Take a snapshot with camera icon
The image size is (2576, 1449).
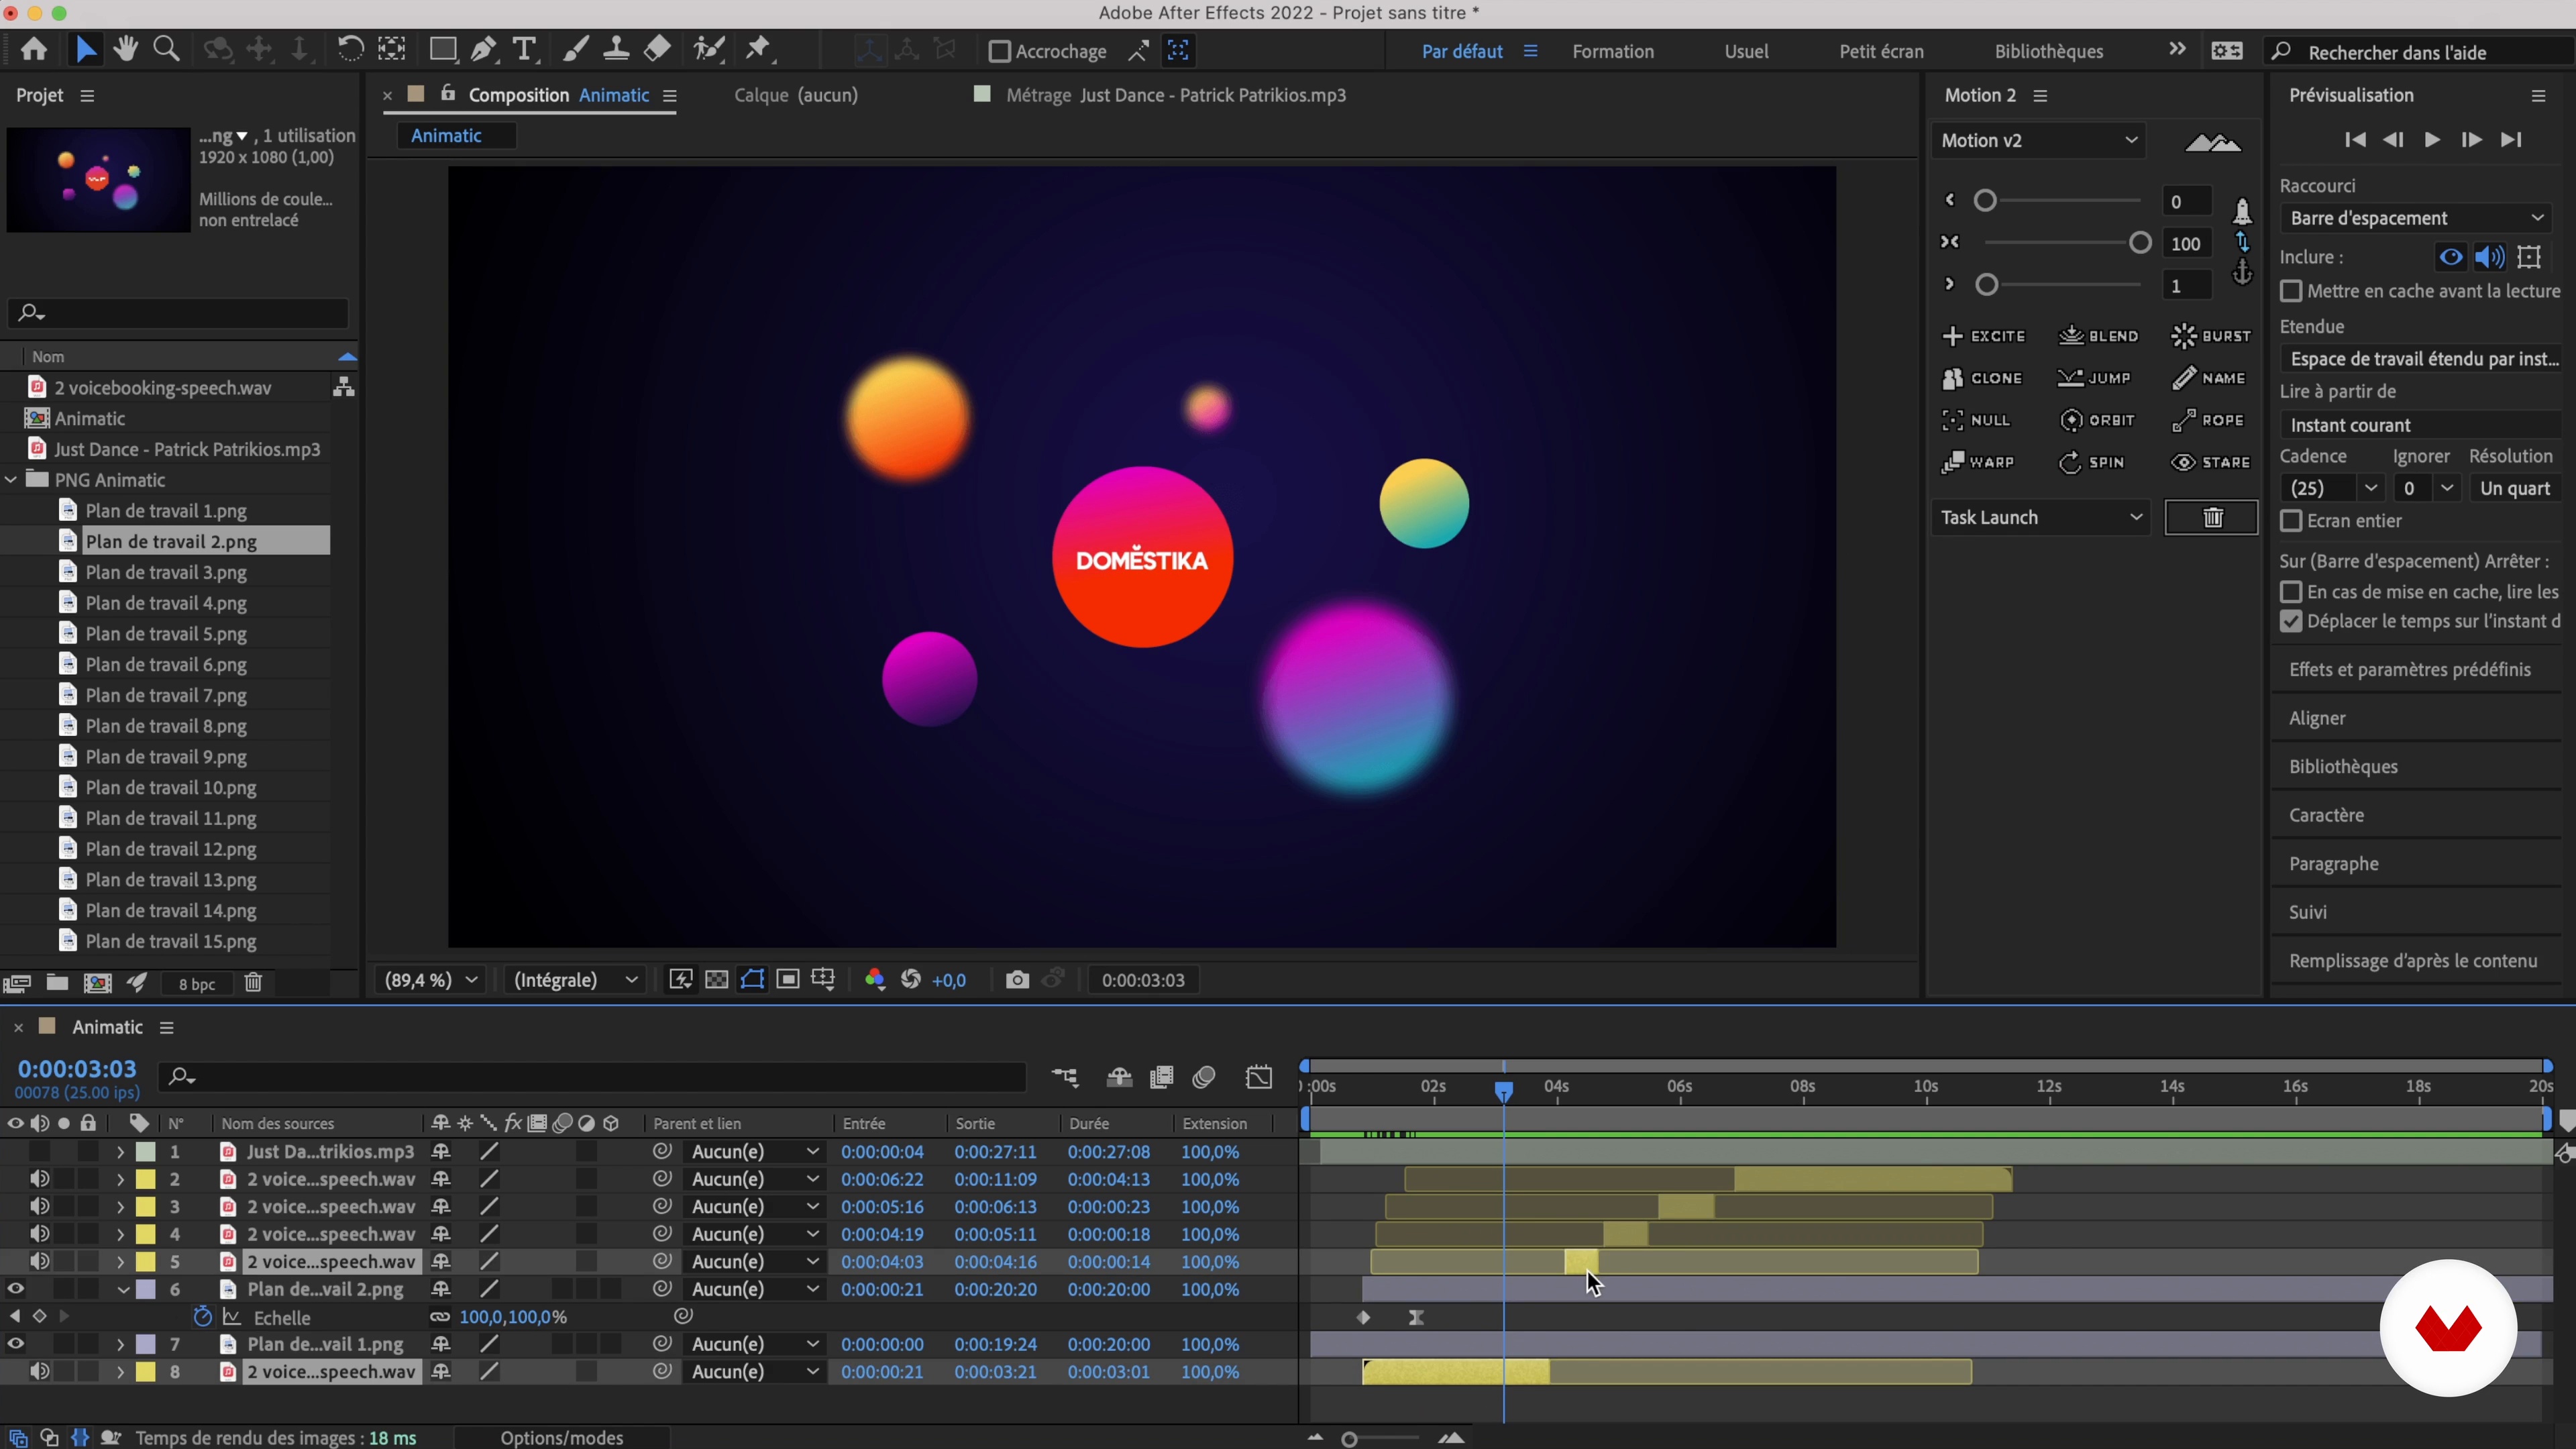[x=1017, y=980]
